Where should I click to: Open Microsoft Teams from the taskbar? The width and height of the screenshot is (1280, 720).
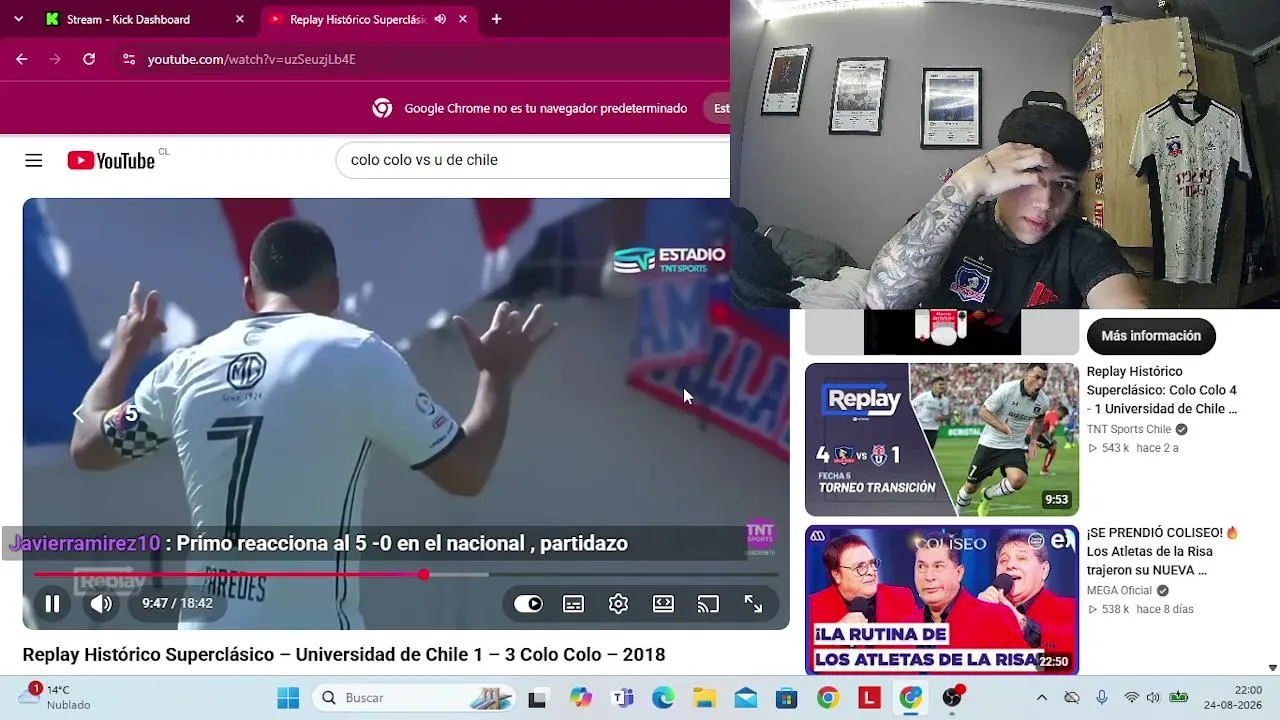(622, 698)
